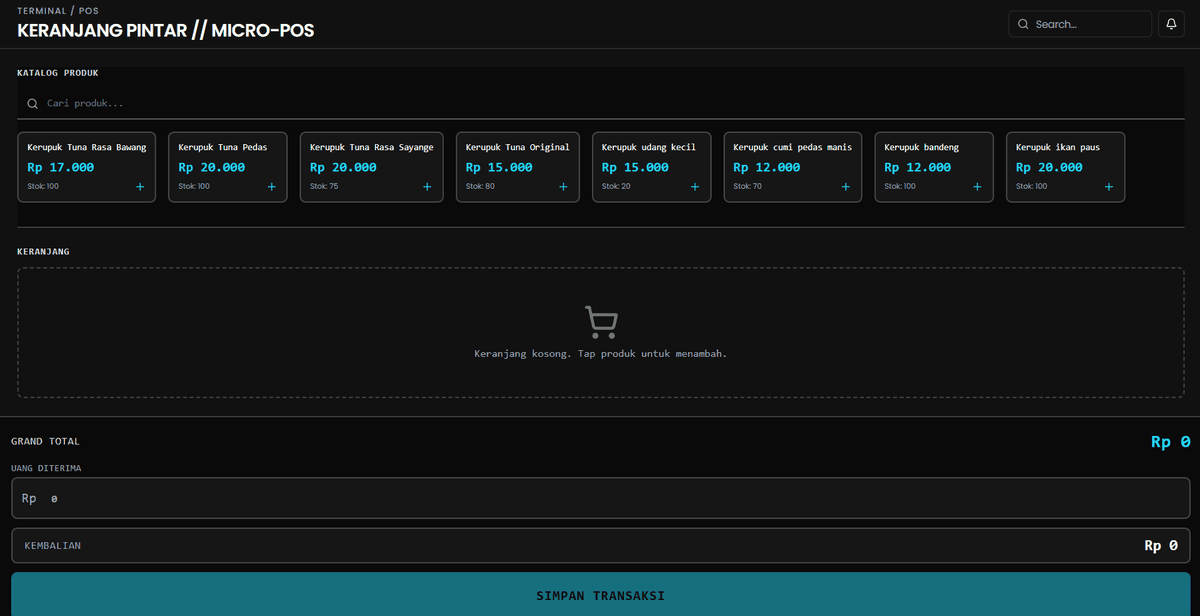1200x616 pixels.
Task: Click plus icon on Kerupuk Tuna Pedas
Action: click(x=272, y=187)
